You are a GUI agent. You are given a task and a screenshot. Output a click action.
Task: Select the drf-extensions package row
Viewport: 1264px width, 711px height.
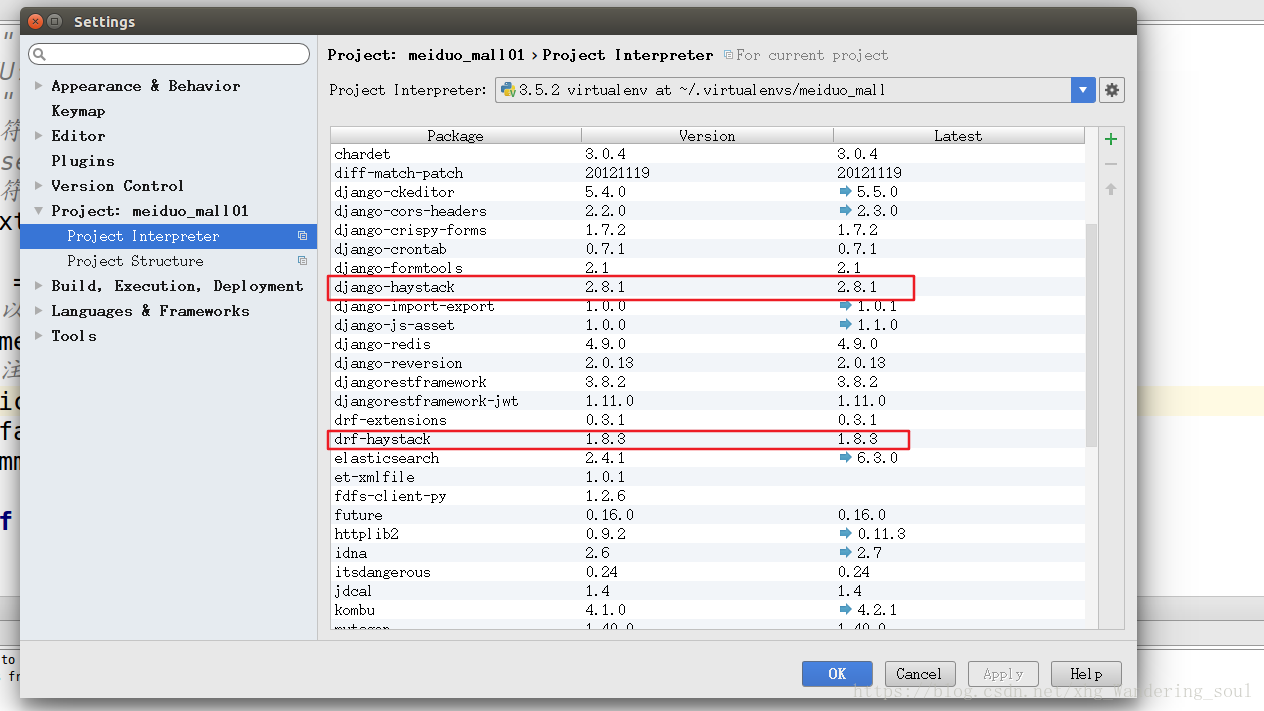tap(708, 420)
